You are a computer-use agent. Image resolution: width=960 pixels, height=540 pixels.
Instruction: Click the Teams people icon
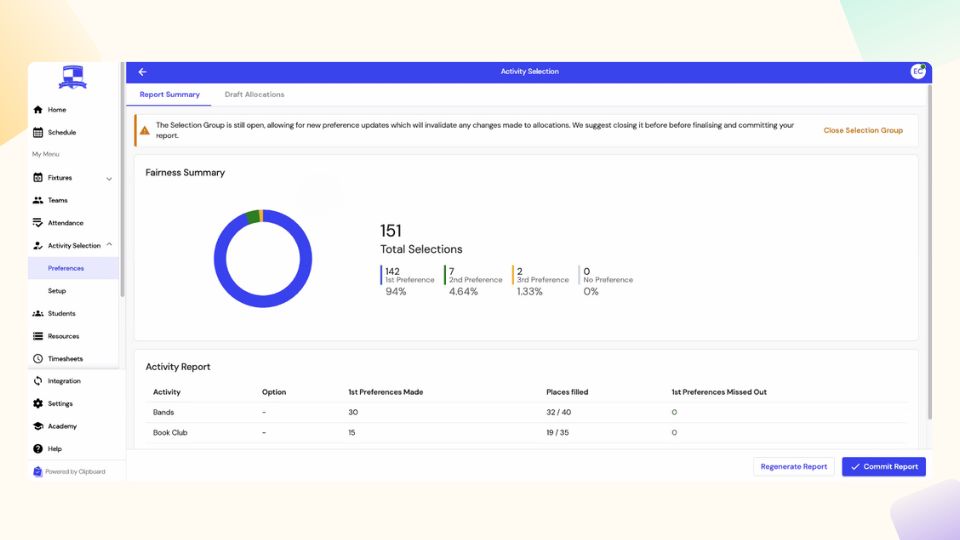(x=38, y=200)
